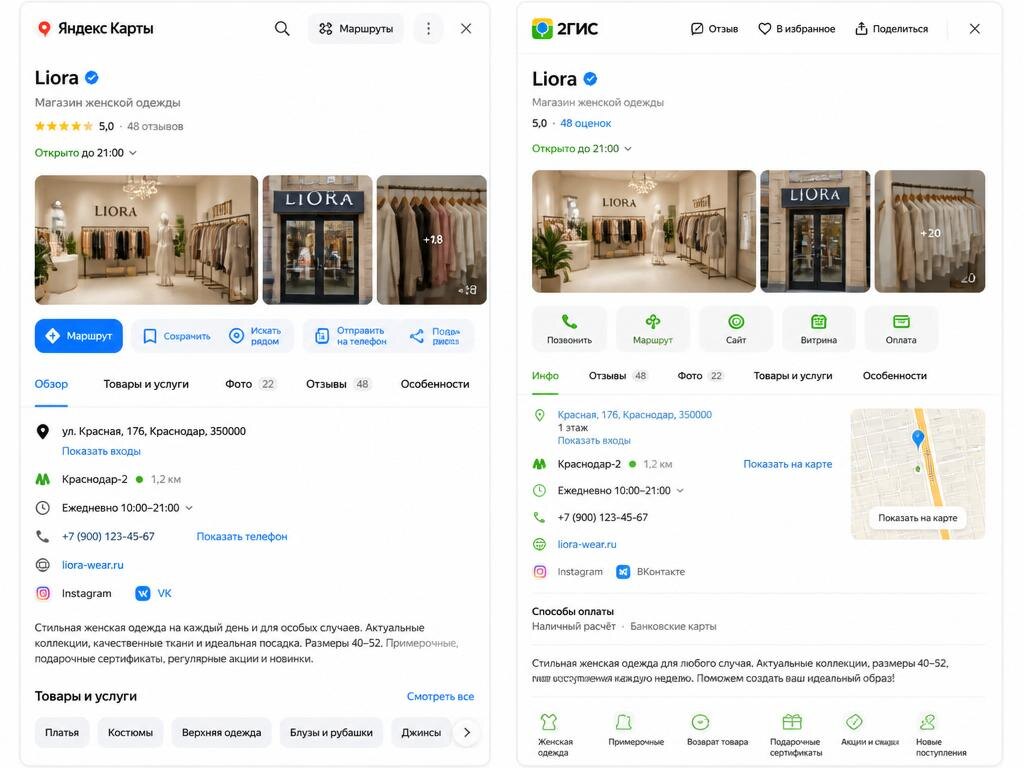1024x768 pixels.
Task: Click Показать входы link in Yandex Maps
Action: (101, 451)
